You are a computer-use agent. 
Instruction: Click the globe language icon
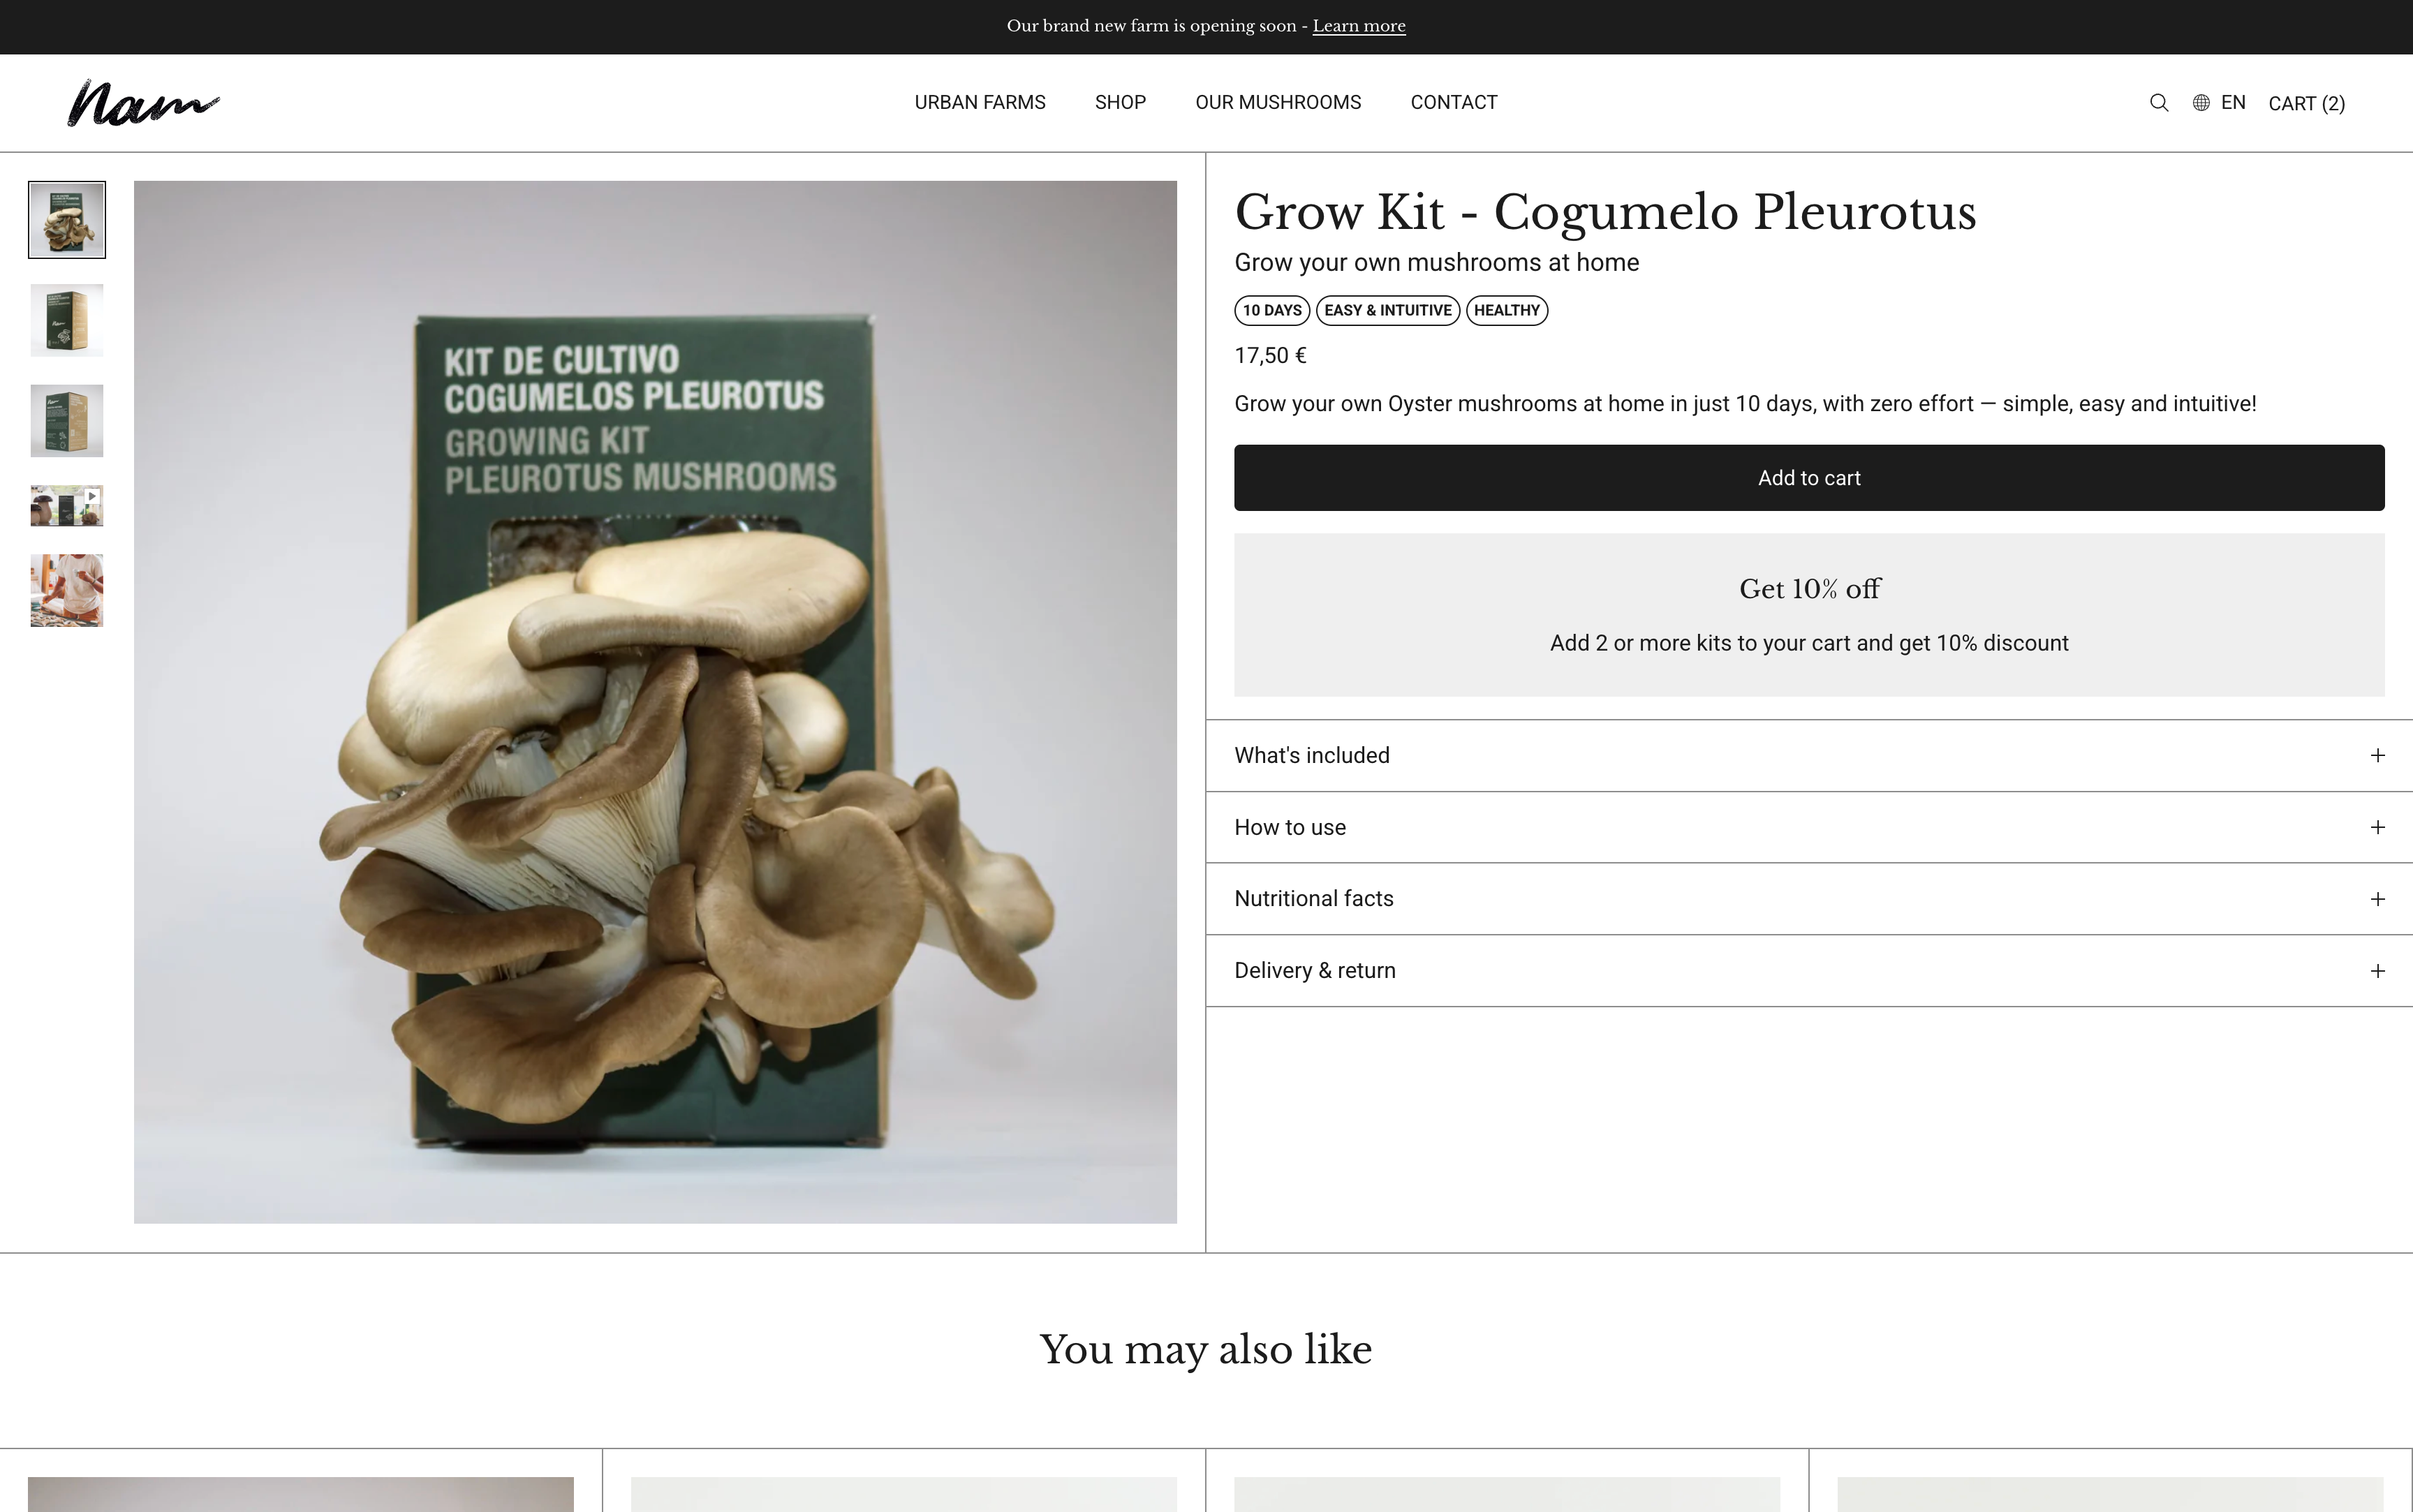(x=2201, y=103)
